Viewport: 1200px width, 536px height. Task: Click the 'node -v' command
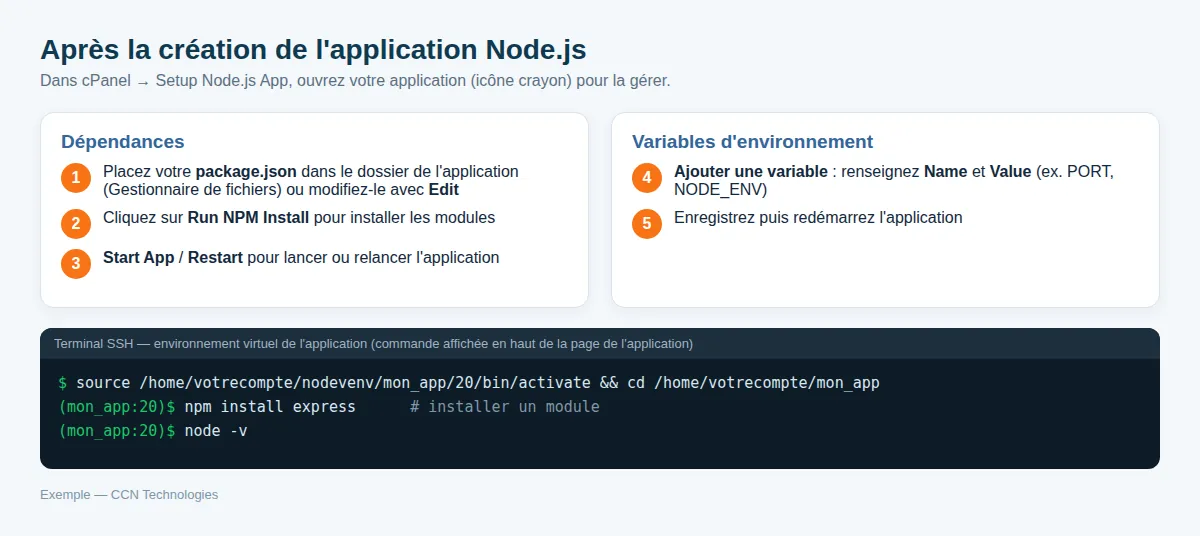tap(216, 431)
